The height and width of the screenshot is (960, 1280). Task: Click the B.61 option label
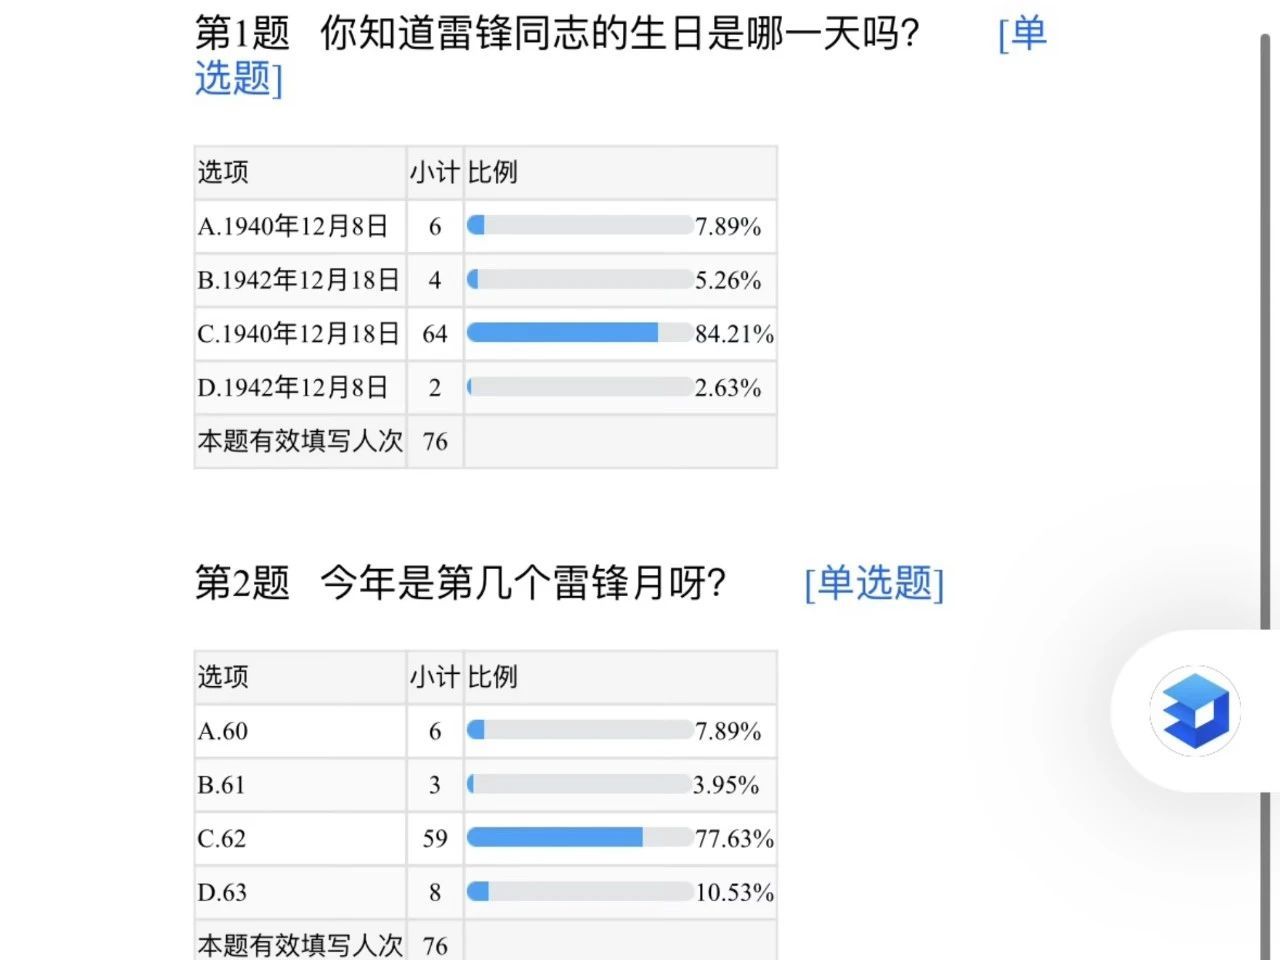[221, 785]
